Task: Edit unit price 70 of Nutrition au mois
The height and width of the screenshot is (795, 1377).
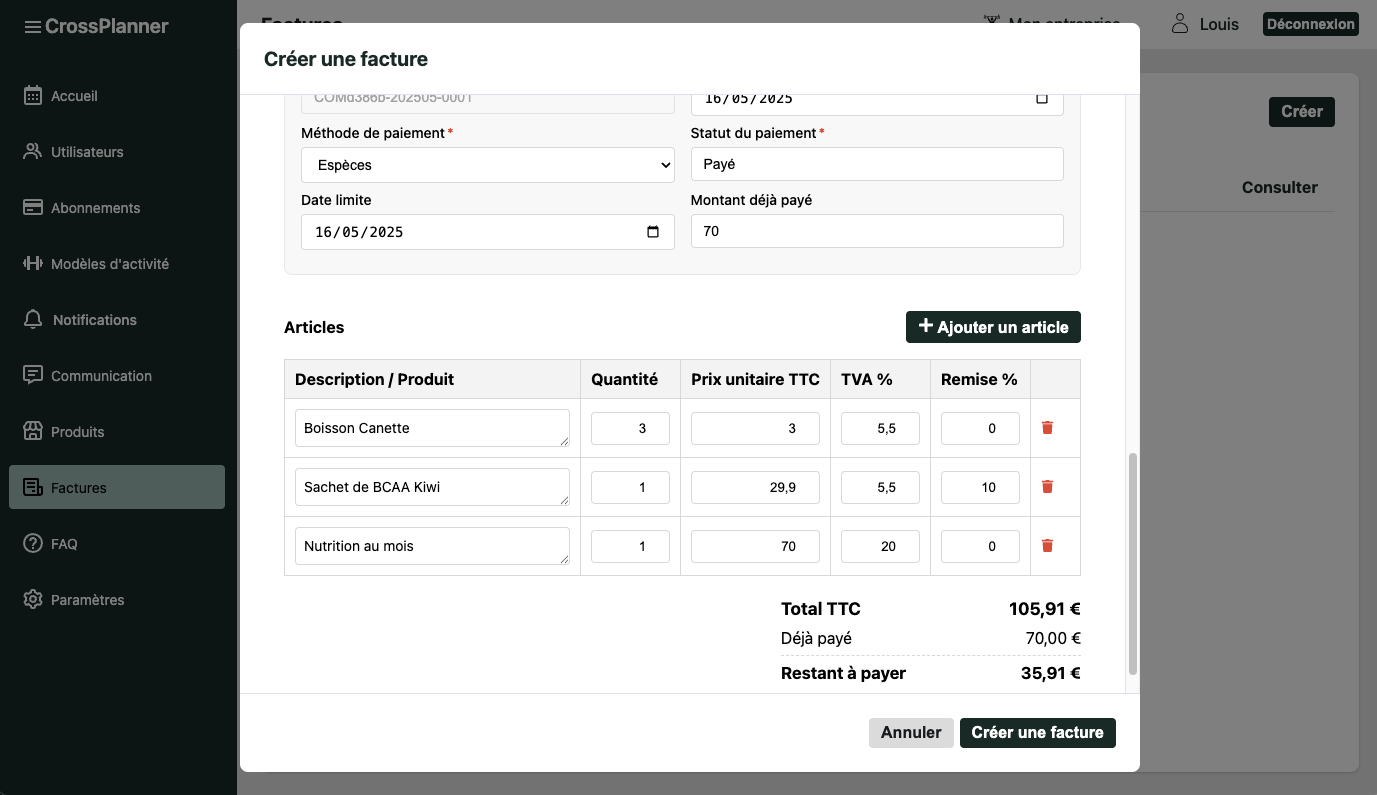Action: point(755,546)
